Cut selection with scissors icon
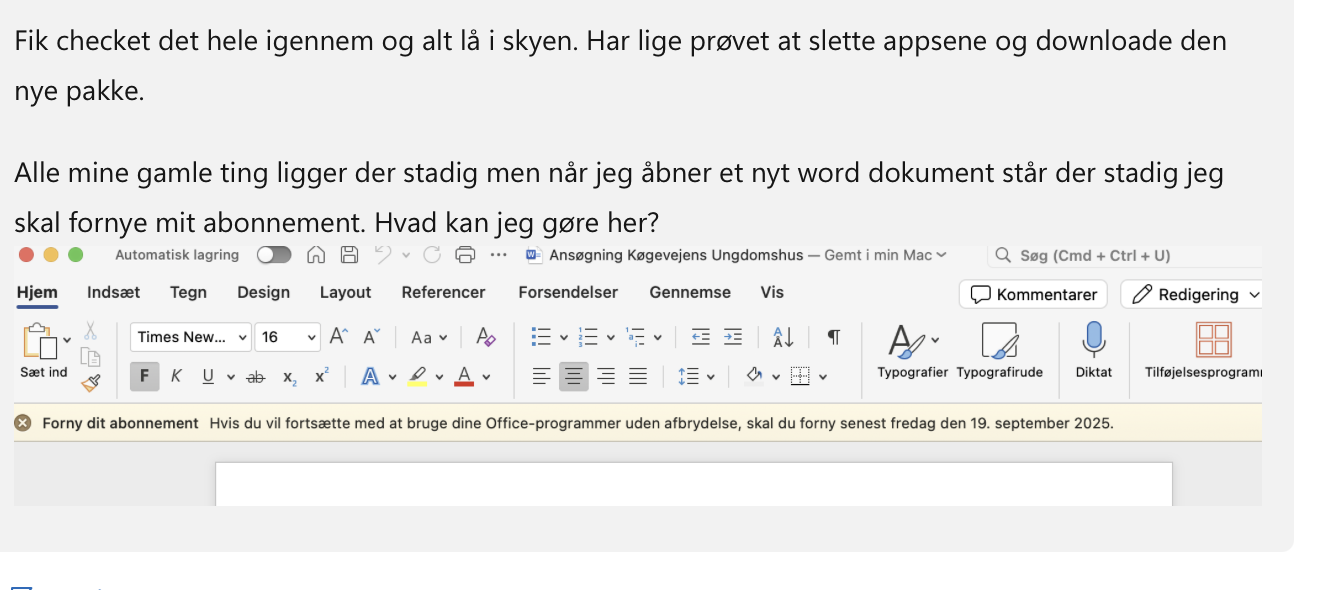Screen dimensions: 1336x590 90,330
